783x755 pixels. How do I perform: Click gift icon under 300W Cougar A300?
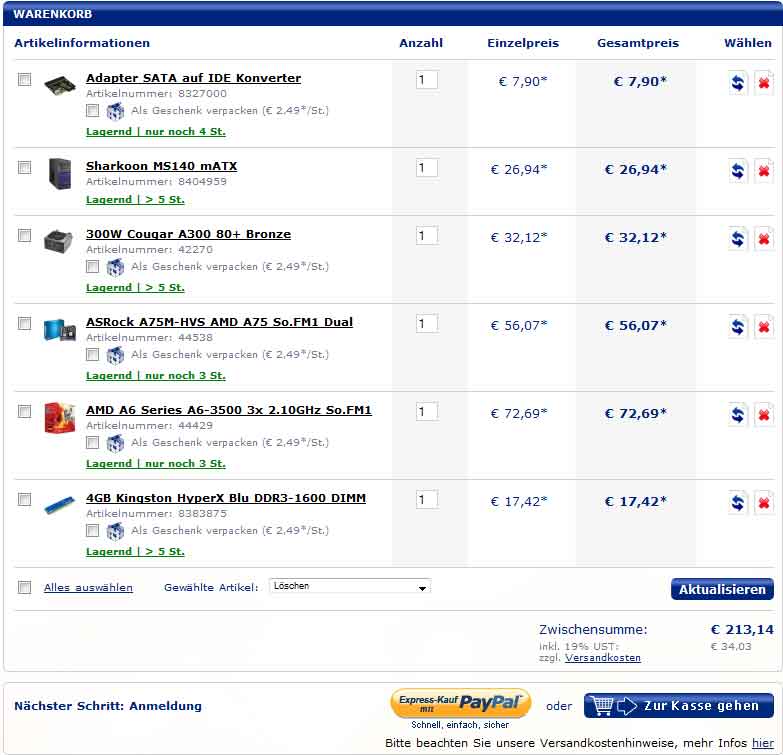tap(115, 267)
